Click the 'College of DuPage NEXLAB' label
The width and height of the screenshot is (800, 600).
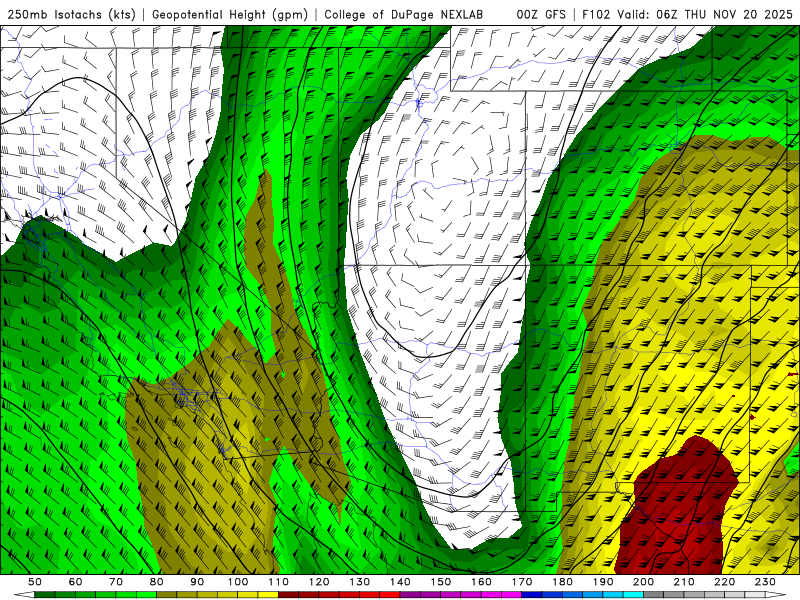click(404, 14)
